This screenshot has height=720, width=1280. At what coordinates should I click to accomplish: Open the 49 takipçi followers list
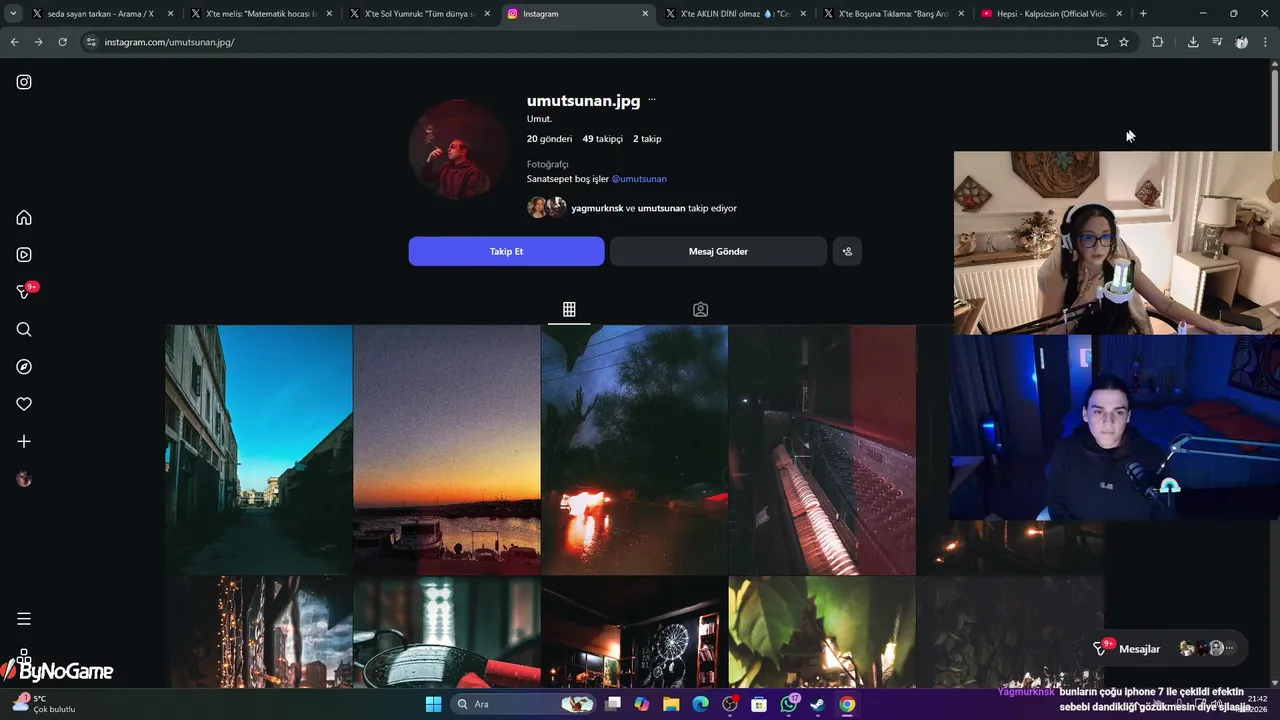tap(603, 139)
